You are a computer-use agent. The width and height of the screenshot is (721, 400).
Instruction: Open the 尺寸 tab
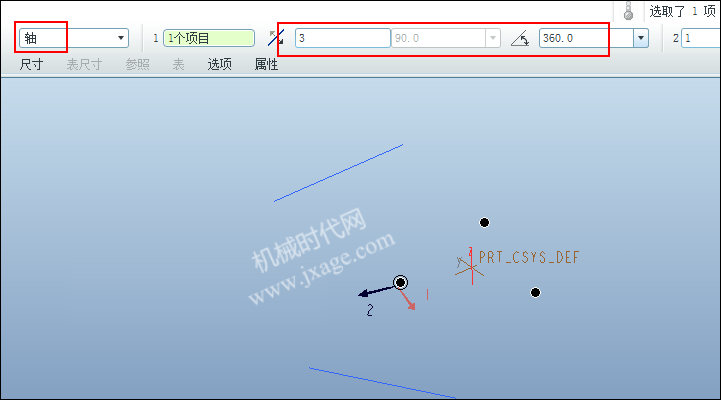31,64
